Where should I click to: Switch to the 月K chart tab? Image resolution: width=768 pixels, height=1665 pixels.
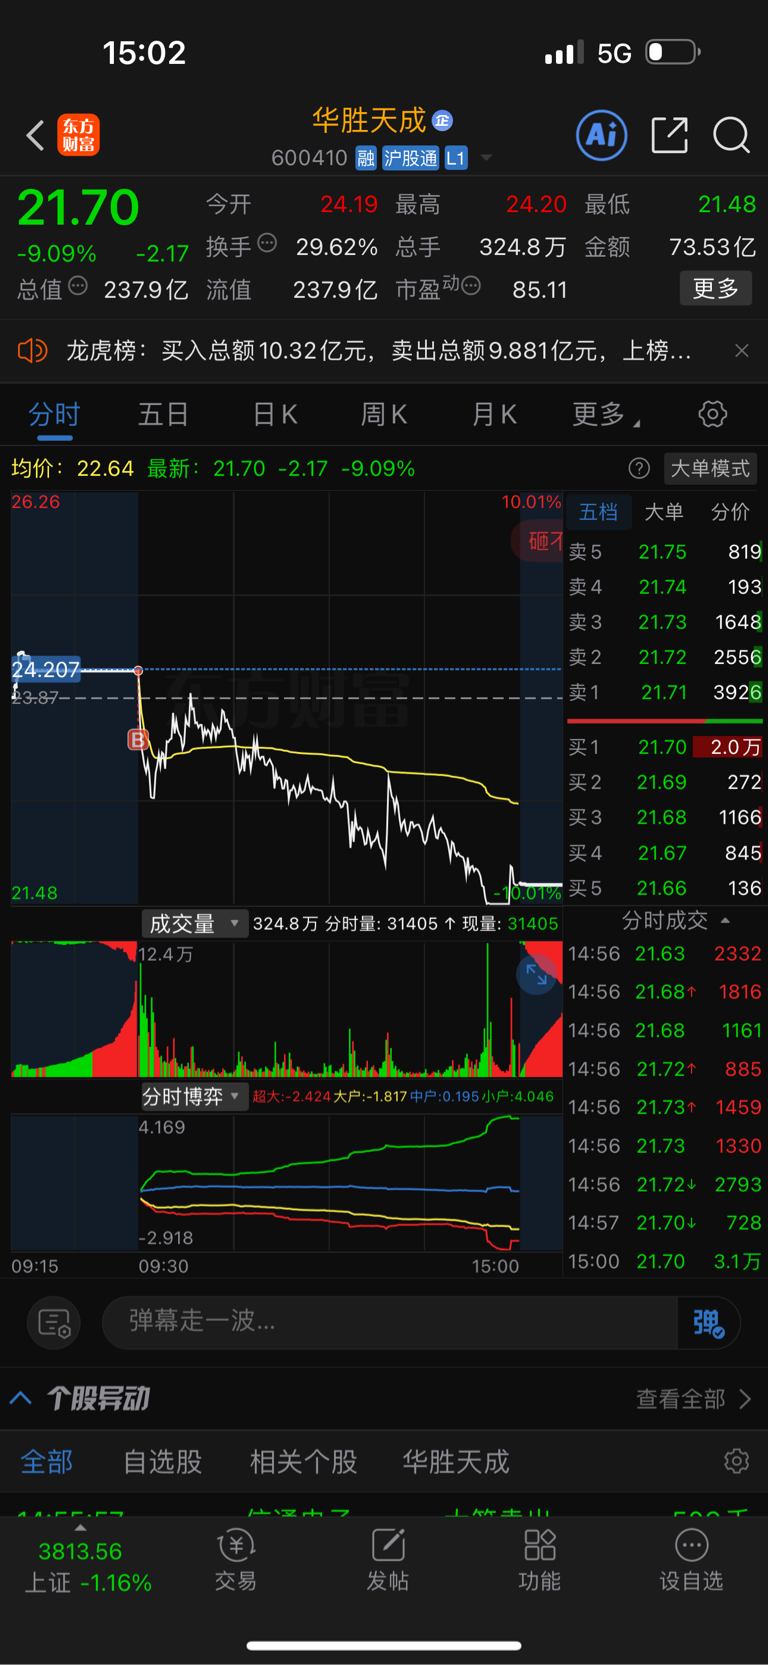pyautogui.click(x=494, y=414)
